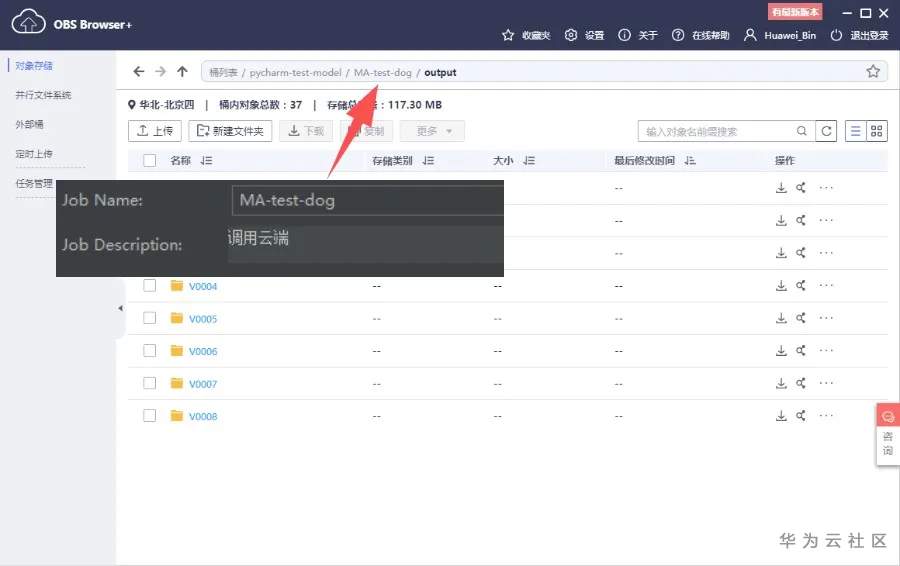Image resolution: width=900 pixels, height=566 pixels.
Task: Open more actions for V0006
Action: 825,350
